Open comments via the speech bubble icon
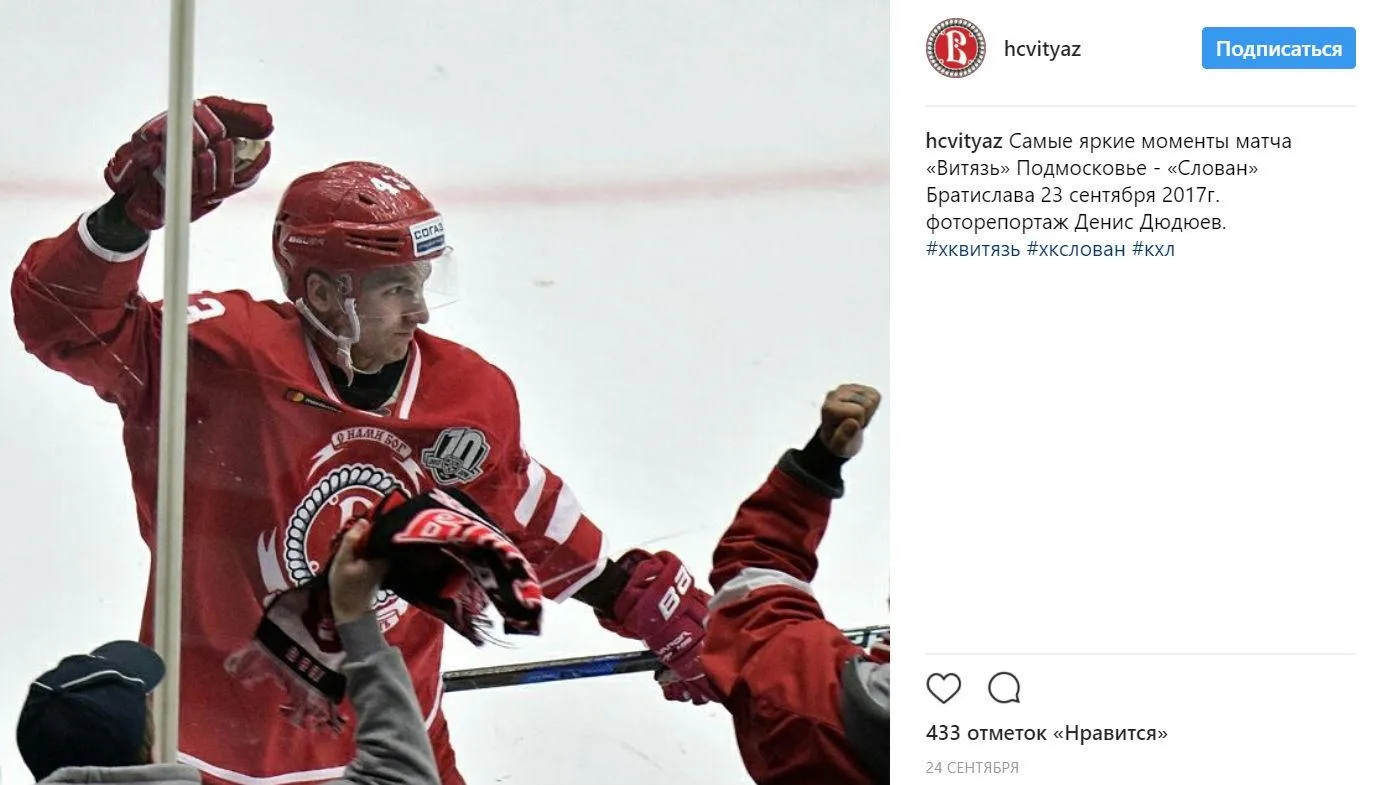The image size is (1379, 785). click(1004, 688)
